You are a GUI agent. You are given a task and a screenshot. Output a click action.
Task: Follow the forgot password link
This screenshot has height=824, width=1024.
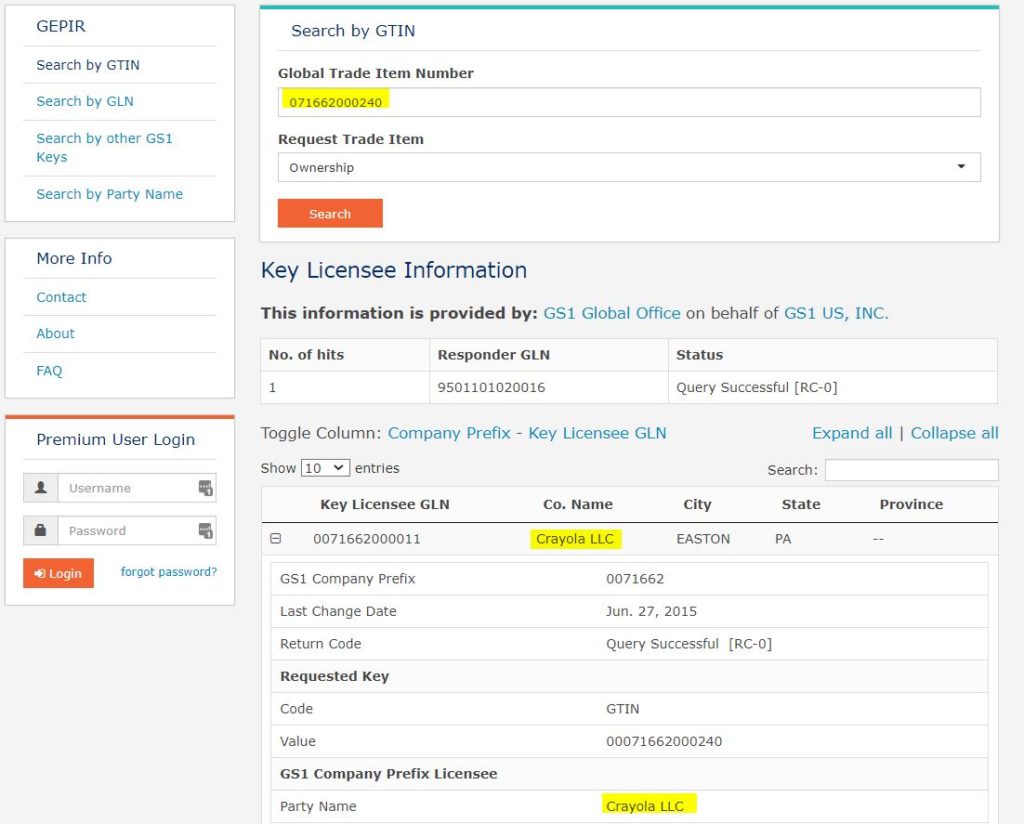(168, 572)
